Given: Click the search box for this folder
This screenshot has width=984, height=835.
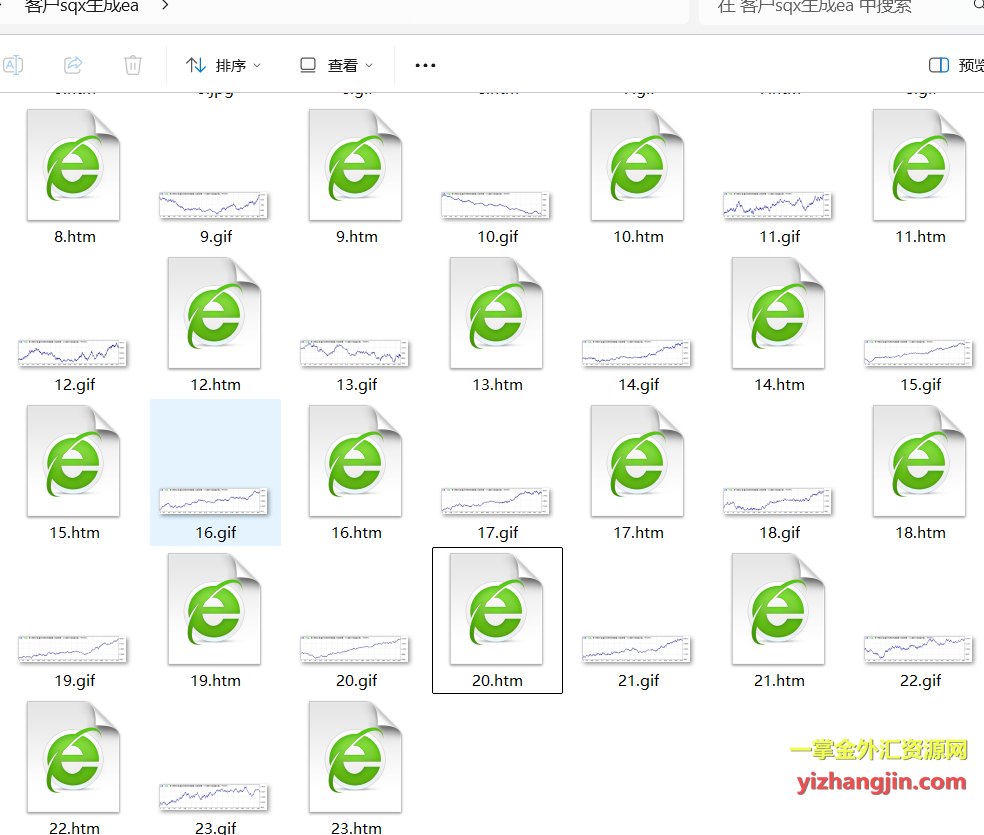Looking at the screenshot, I should pyautogui.click(x=840, y=7).
